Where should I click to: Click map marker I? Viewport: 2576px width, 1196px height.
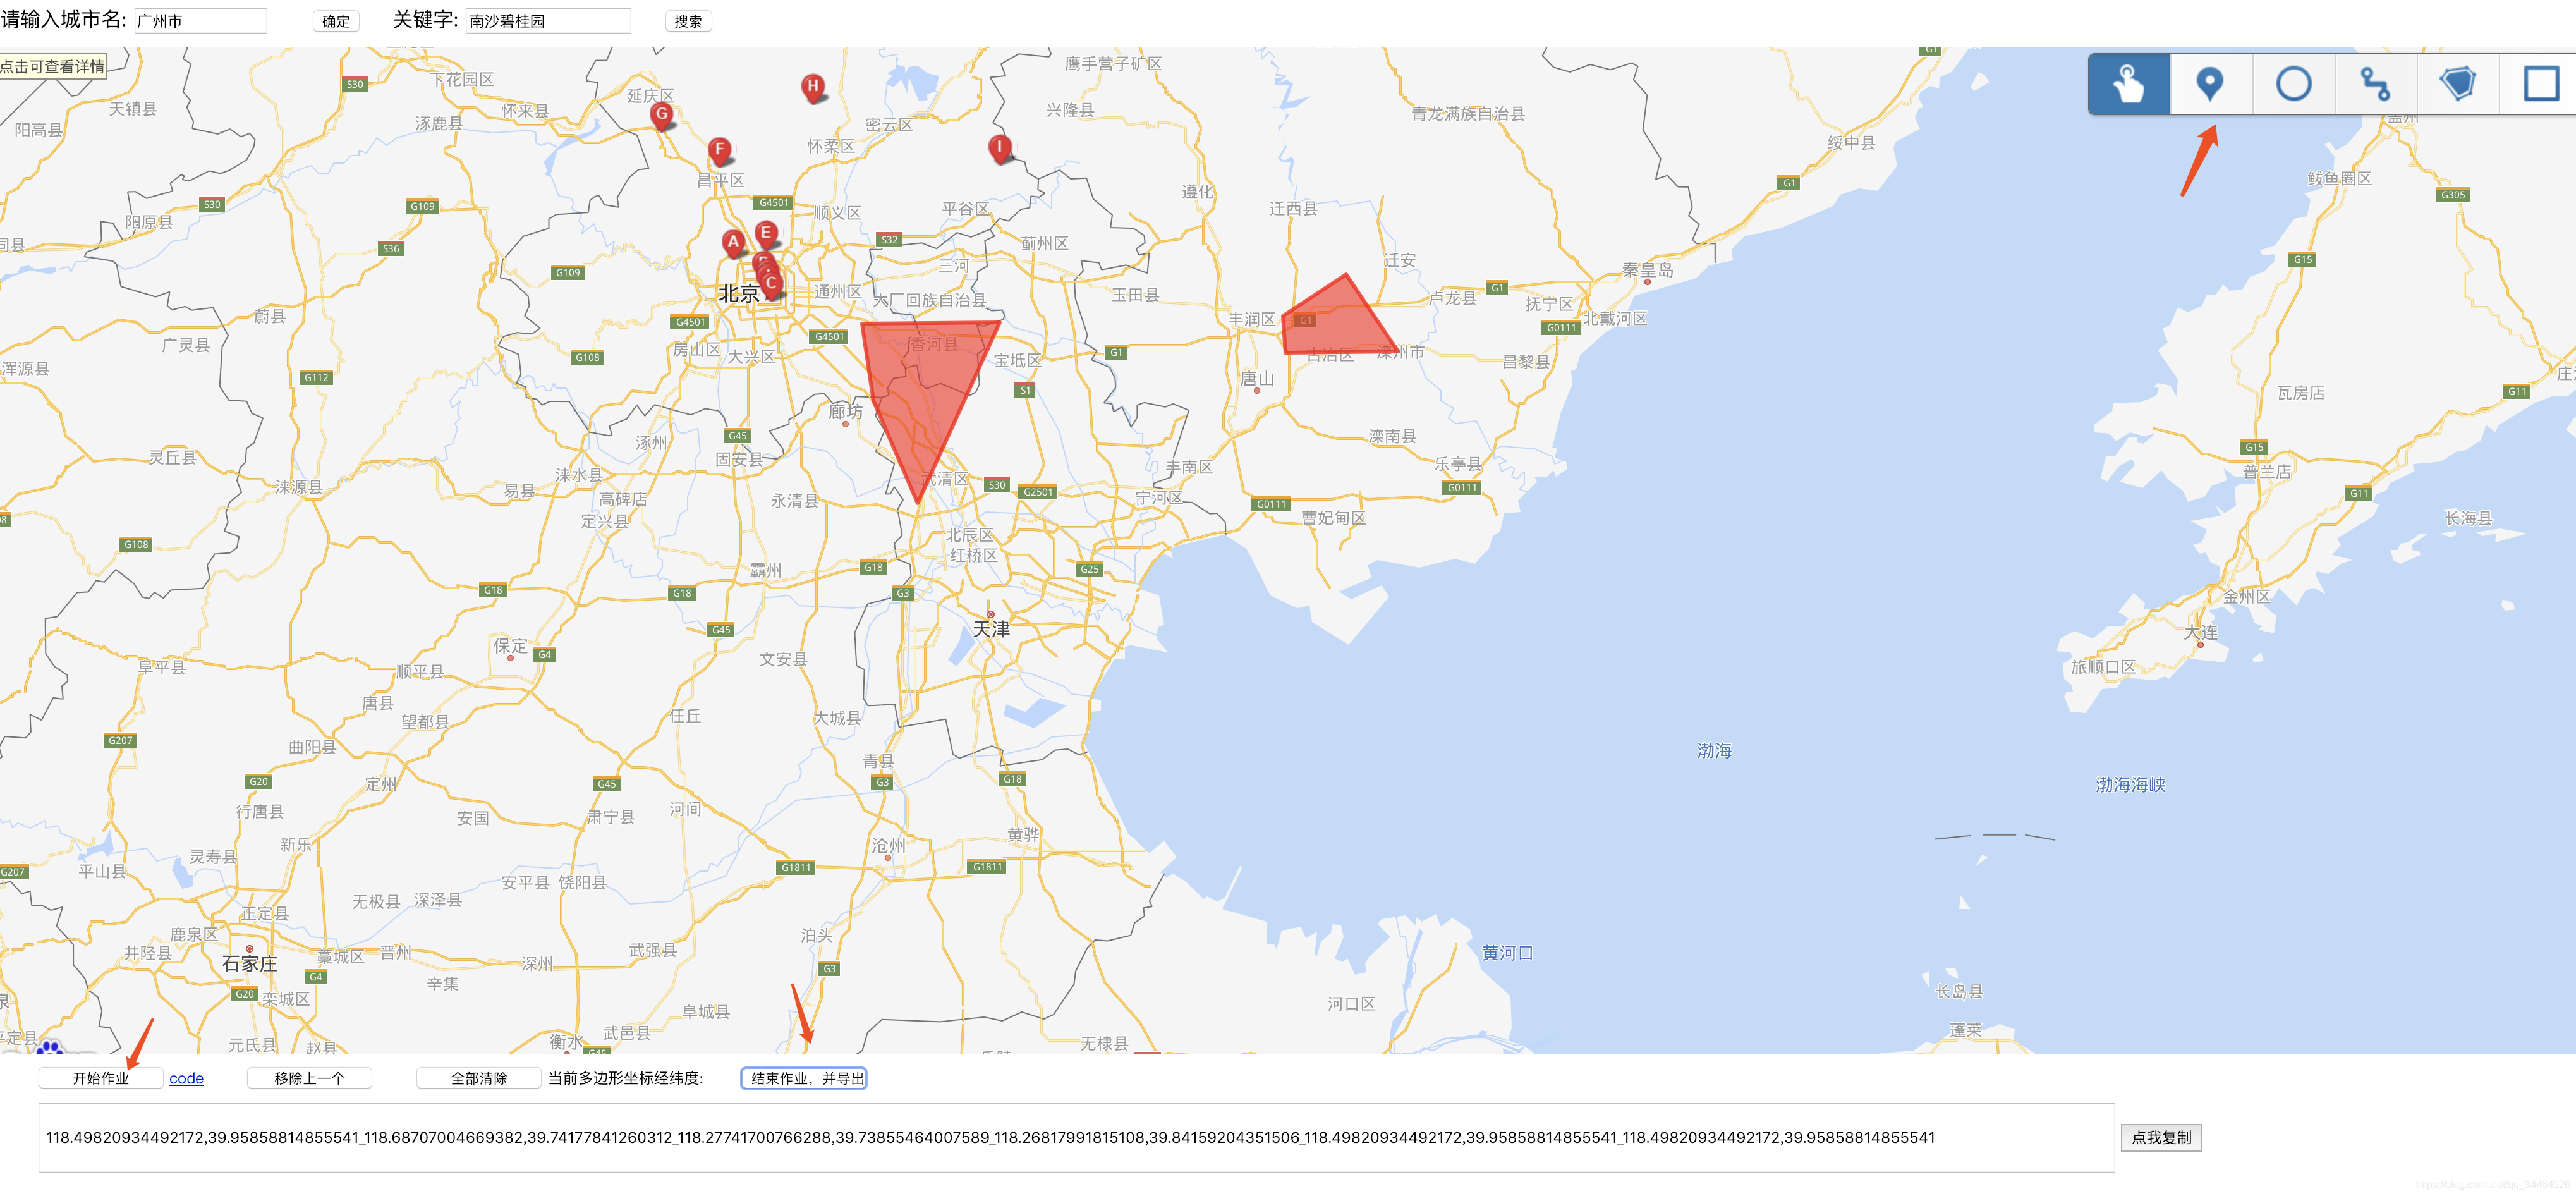point(998,147)
